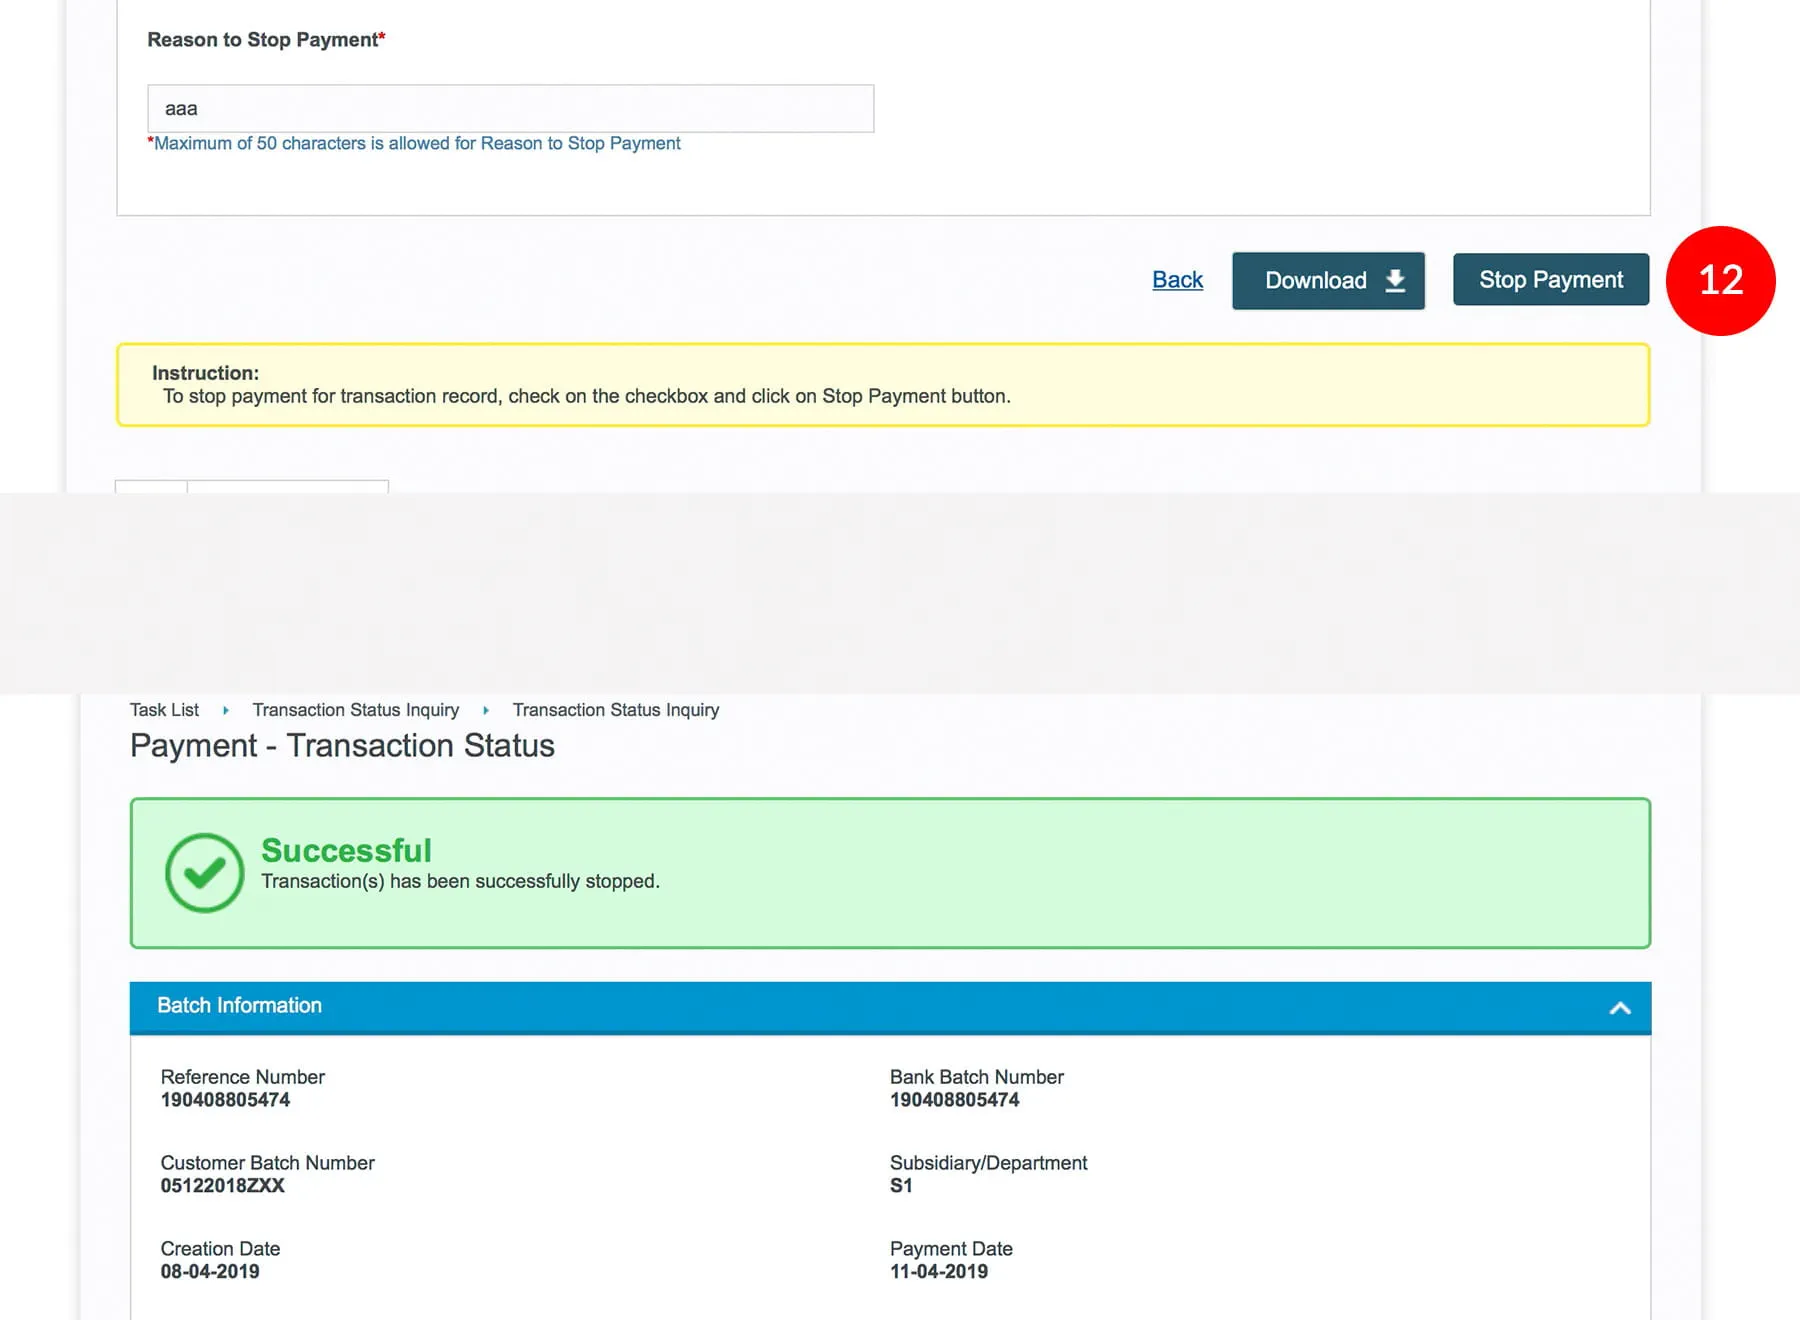The image size is (1800, 1320).
Task: Click the arrow before the last breadcrumb
Action: tap(486, 710)
